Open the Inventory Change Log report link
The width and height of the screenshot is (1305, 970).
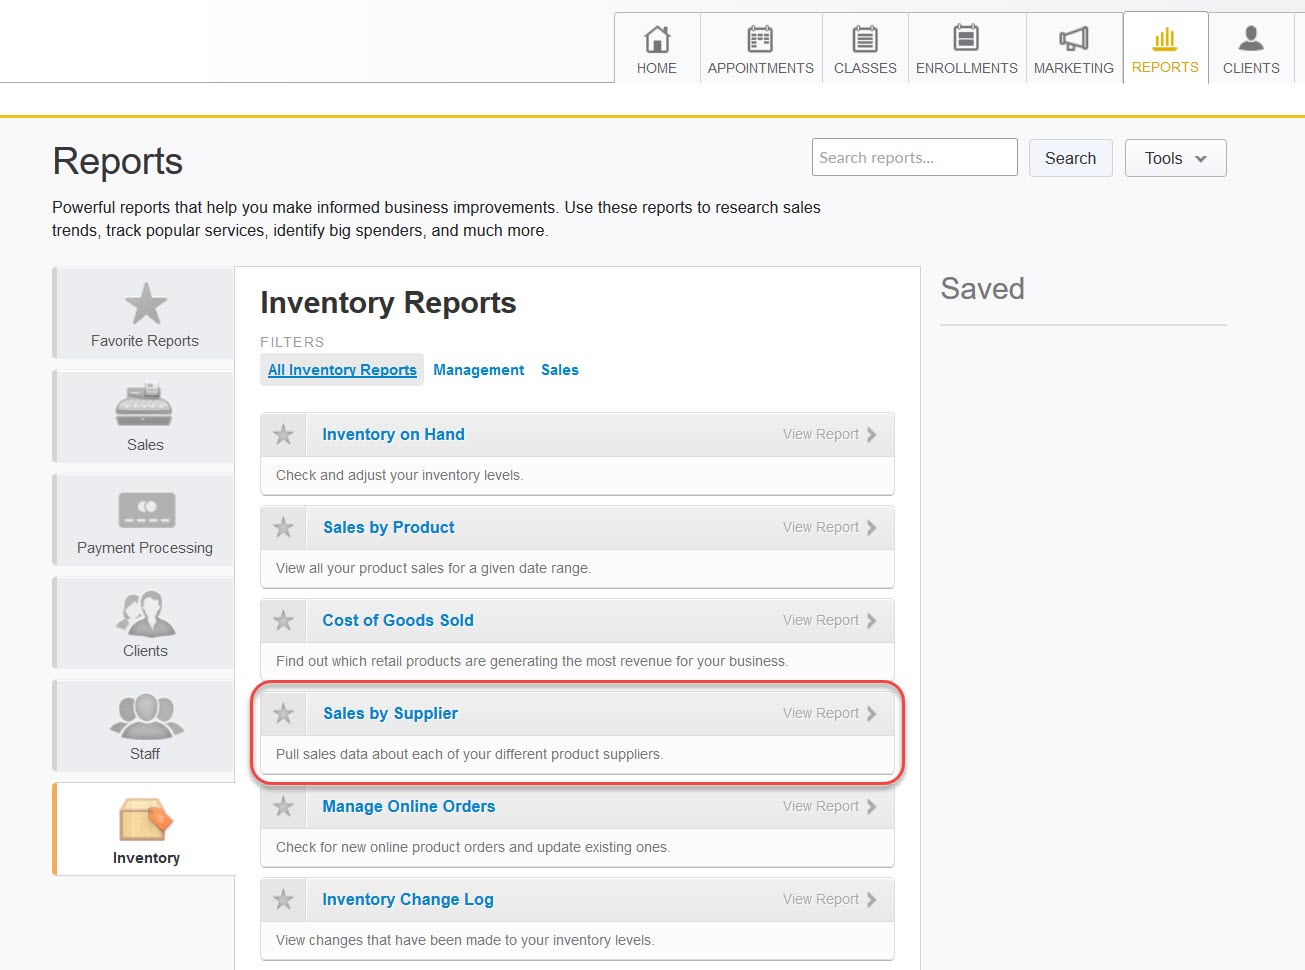coord(407,900)
